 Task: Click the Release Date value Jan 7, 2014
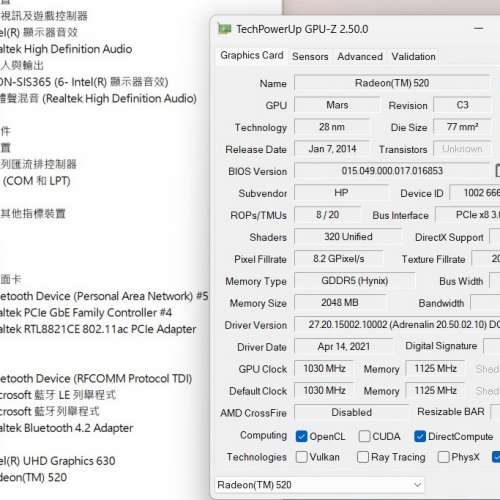coord(332,149)
